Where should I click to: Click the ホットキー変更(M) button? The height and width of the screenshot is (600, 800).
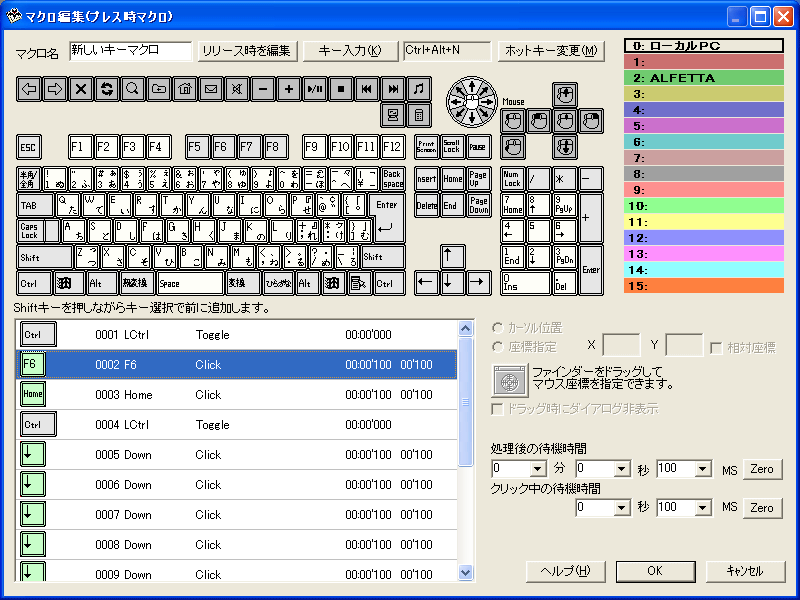click(x=551, y=51)
